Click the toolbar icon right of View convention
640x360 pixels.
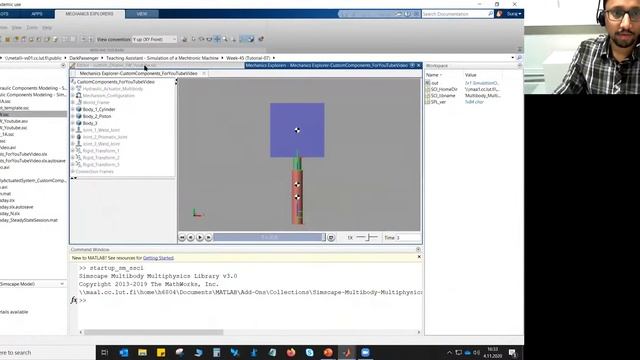point(184,39)
